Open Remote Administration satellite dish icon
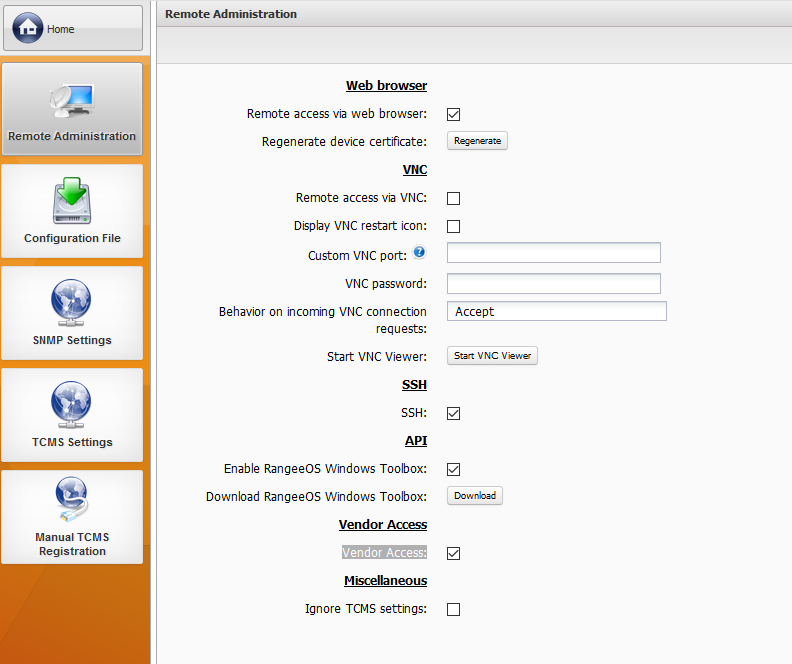The image size is (792, 664). coord(72,99)
